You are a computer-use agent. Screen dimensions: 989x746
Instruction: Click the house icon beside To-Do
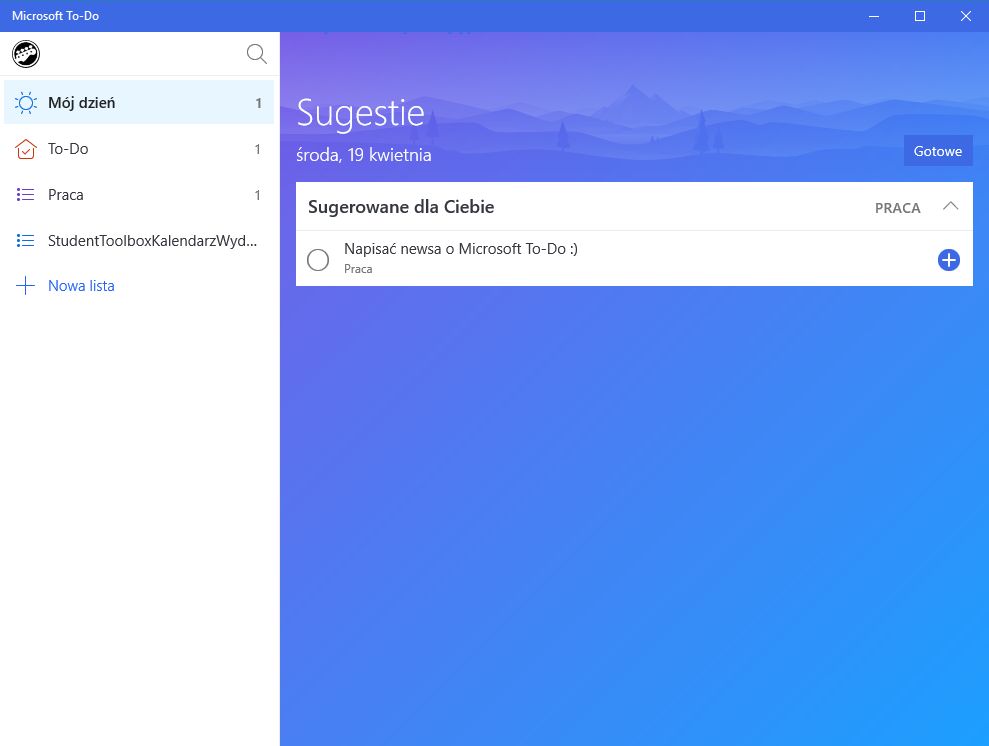click(26, 149)
